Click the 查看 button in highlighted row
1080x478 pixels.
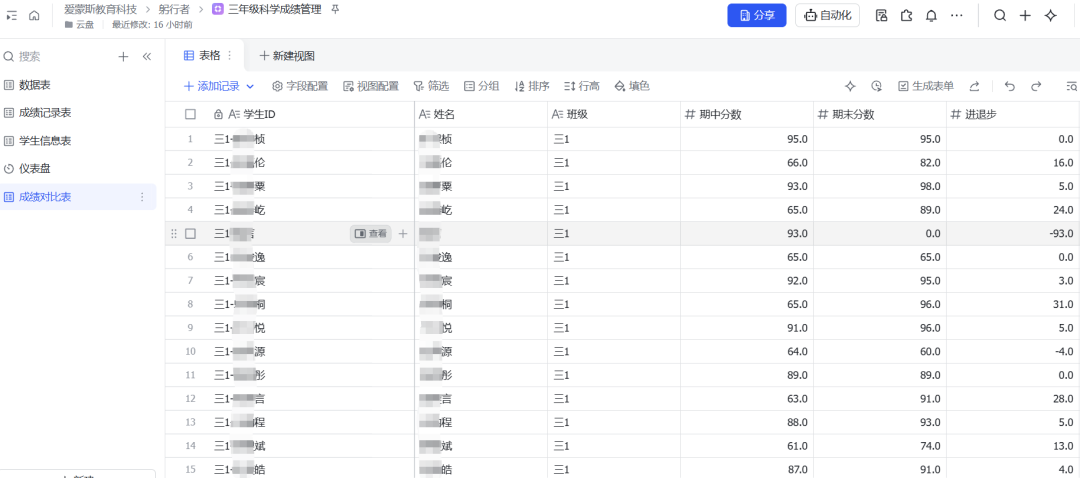[x=371, y=233]
